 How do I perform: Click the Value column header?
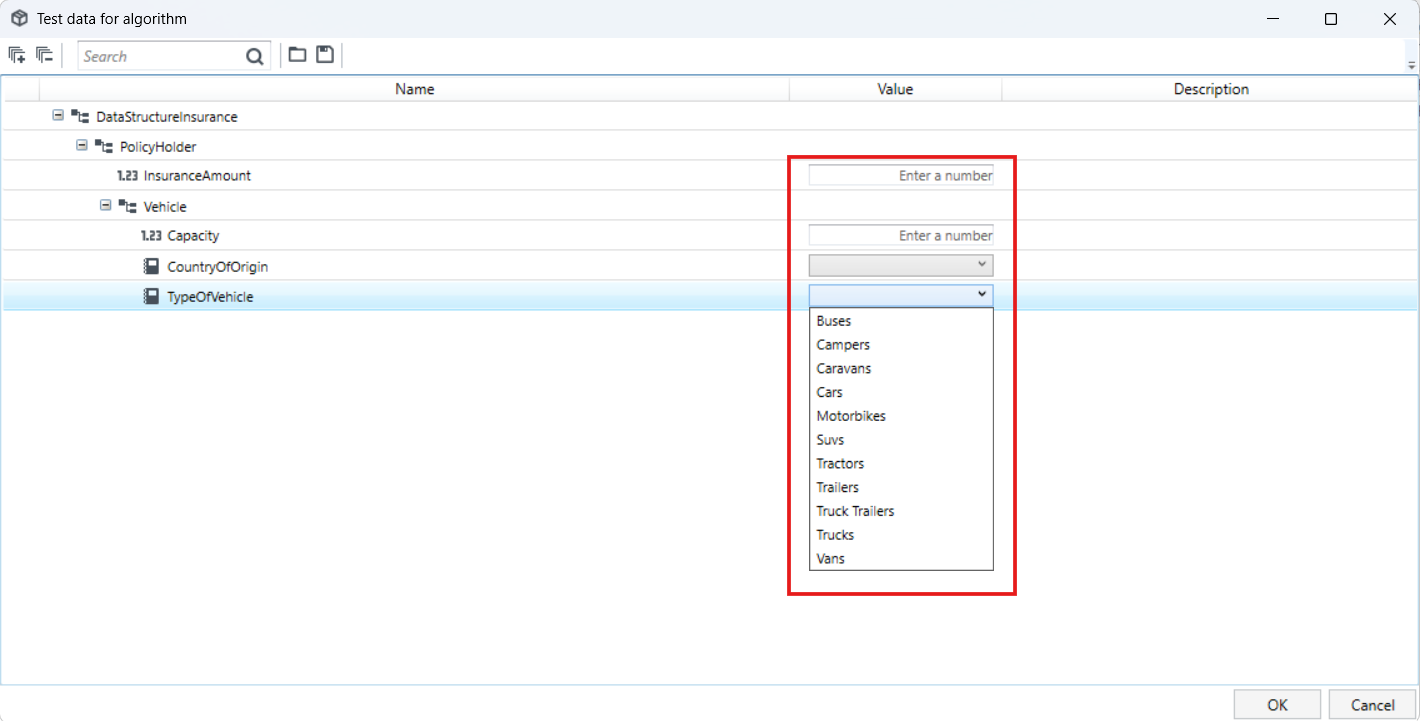pos(895,89)
